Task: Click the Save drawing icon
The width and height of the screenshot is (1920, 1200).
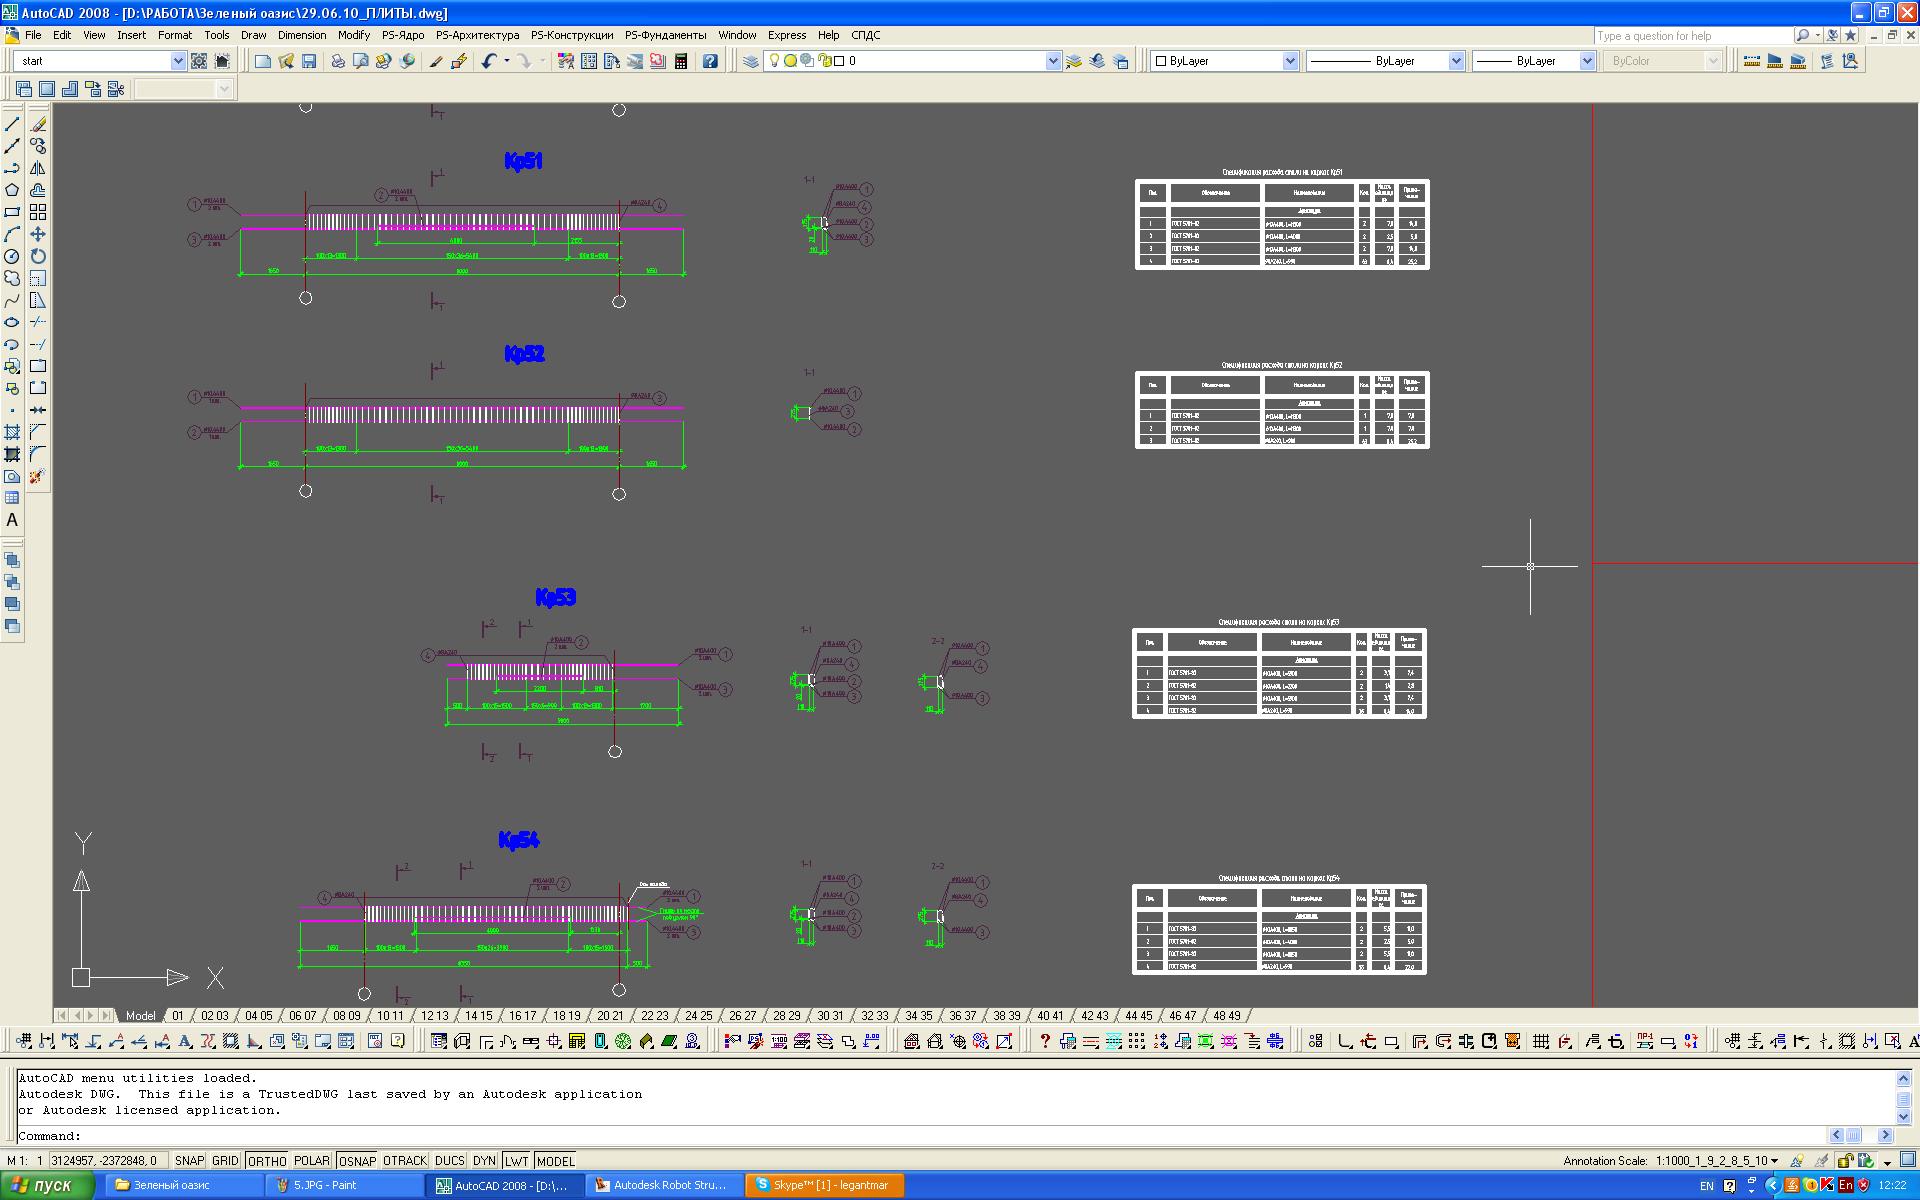Action: (309, 61)
